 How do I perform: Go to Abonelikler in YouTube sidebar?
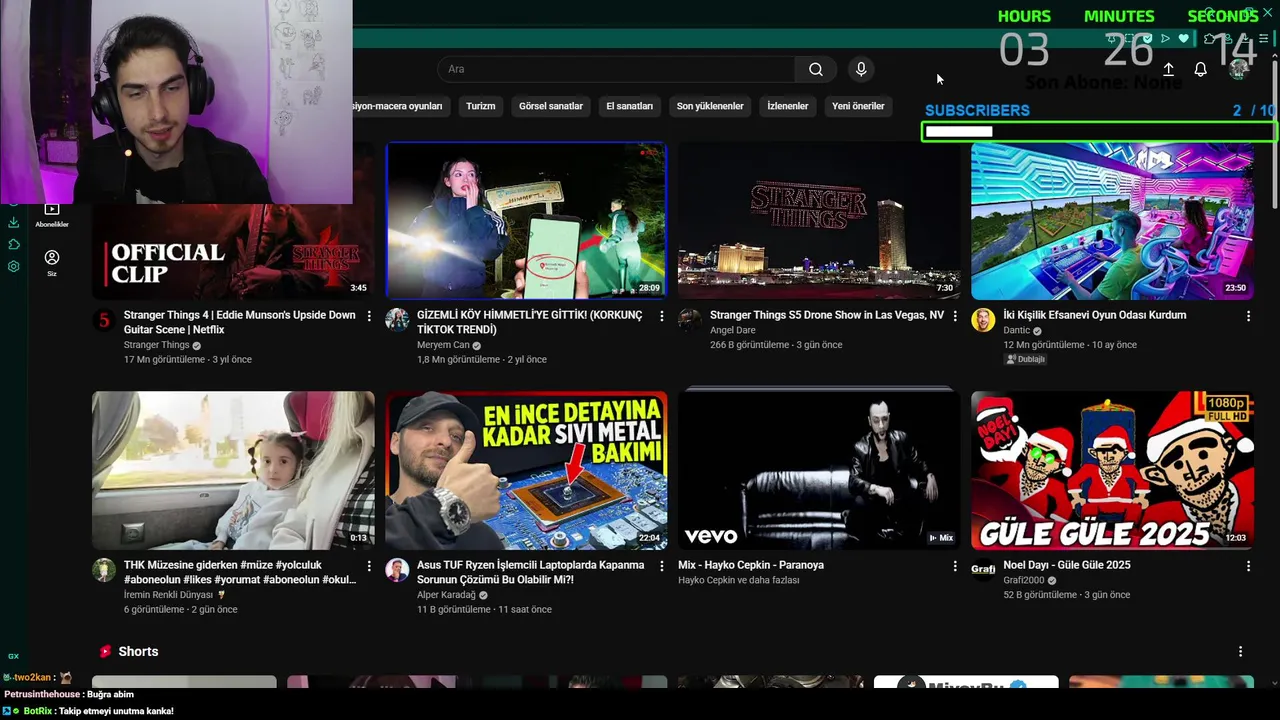(52, 215)
